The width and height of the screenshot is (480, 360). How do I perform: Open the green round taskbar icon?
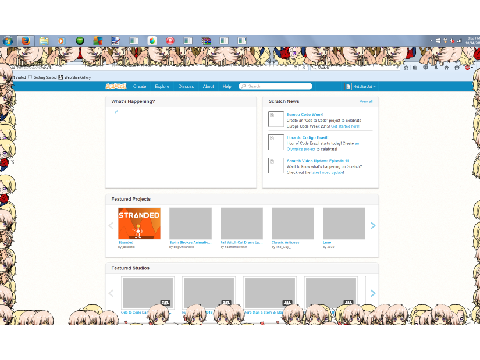[80, 41]
